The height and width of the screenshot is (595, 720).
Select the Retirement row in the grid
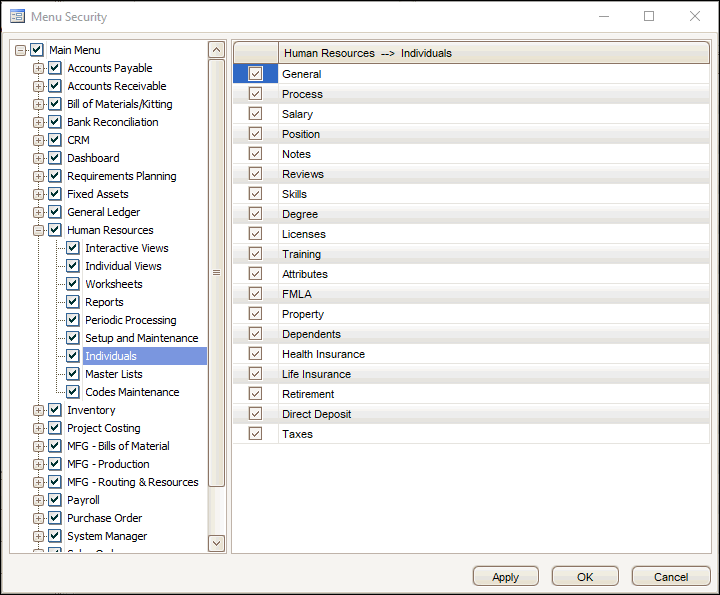(x=308, y=394)
